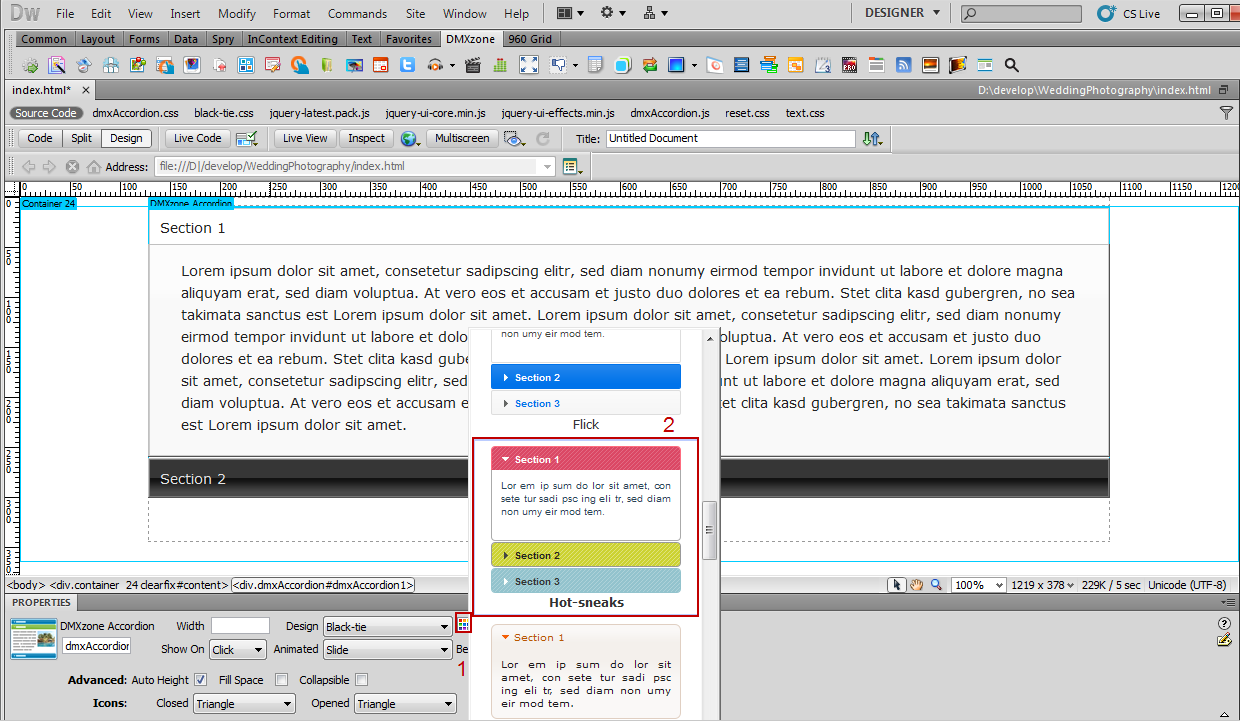Screen dimensions: 1240x721
Task: Select the body tag in tag selector
Action: tap(25, 585)
